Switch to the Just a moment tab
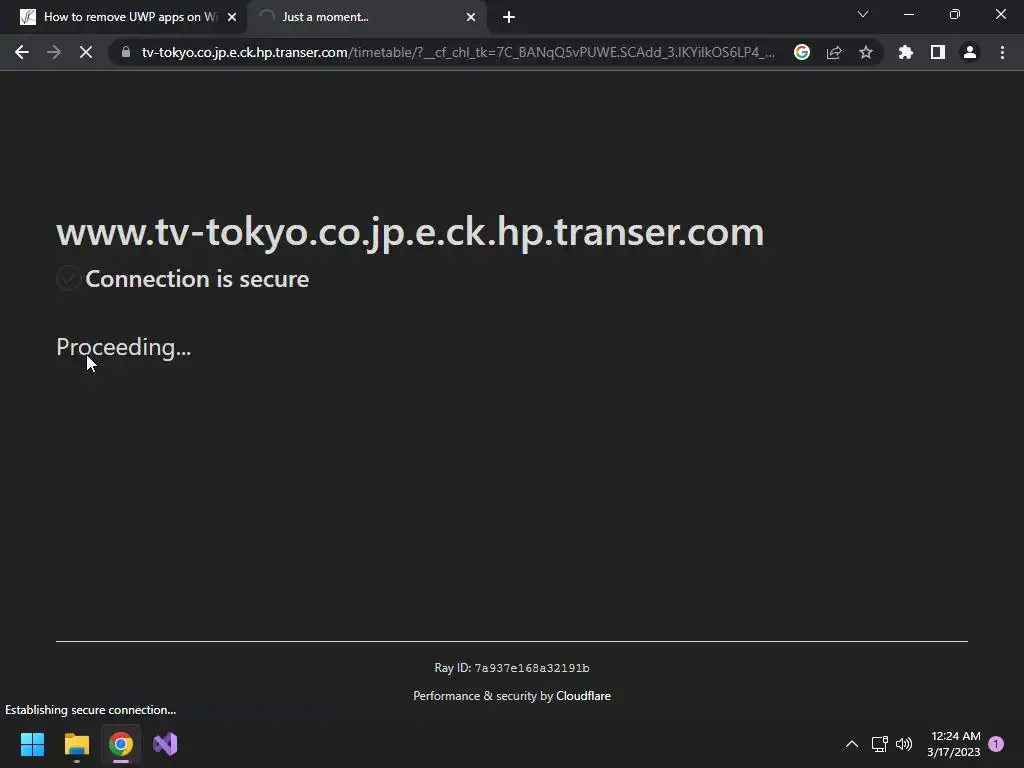Image resolution: width=1024 pixels, height=768 pixels. (366, 17)
